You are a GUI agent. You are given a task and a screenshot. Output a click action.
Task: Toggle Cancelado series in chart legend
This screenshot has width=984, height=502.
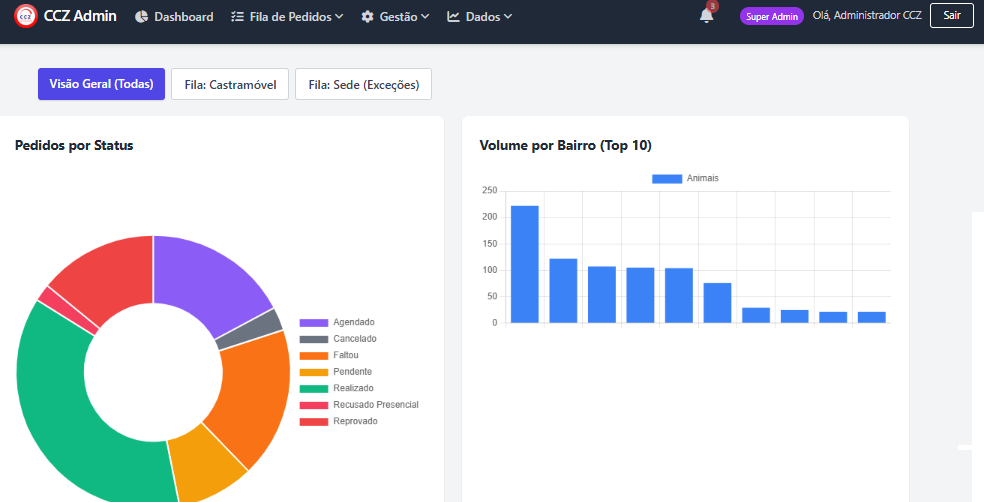(338, 339)
